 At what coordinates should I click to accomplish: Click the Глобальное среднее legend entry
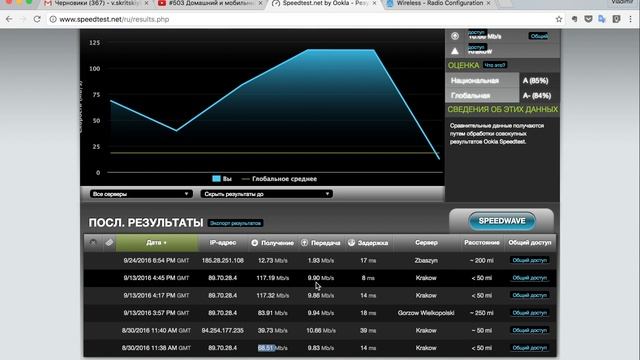pyautogui.click(x=280, y=179)
